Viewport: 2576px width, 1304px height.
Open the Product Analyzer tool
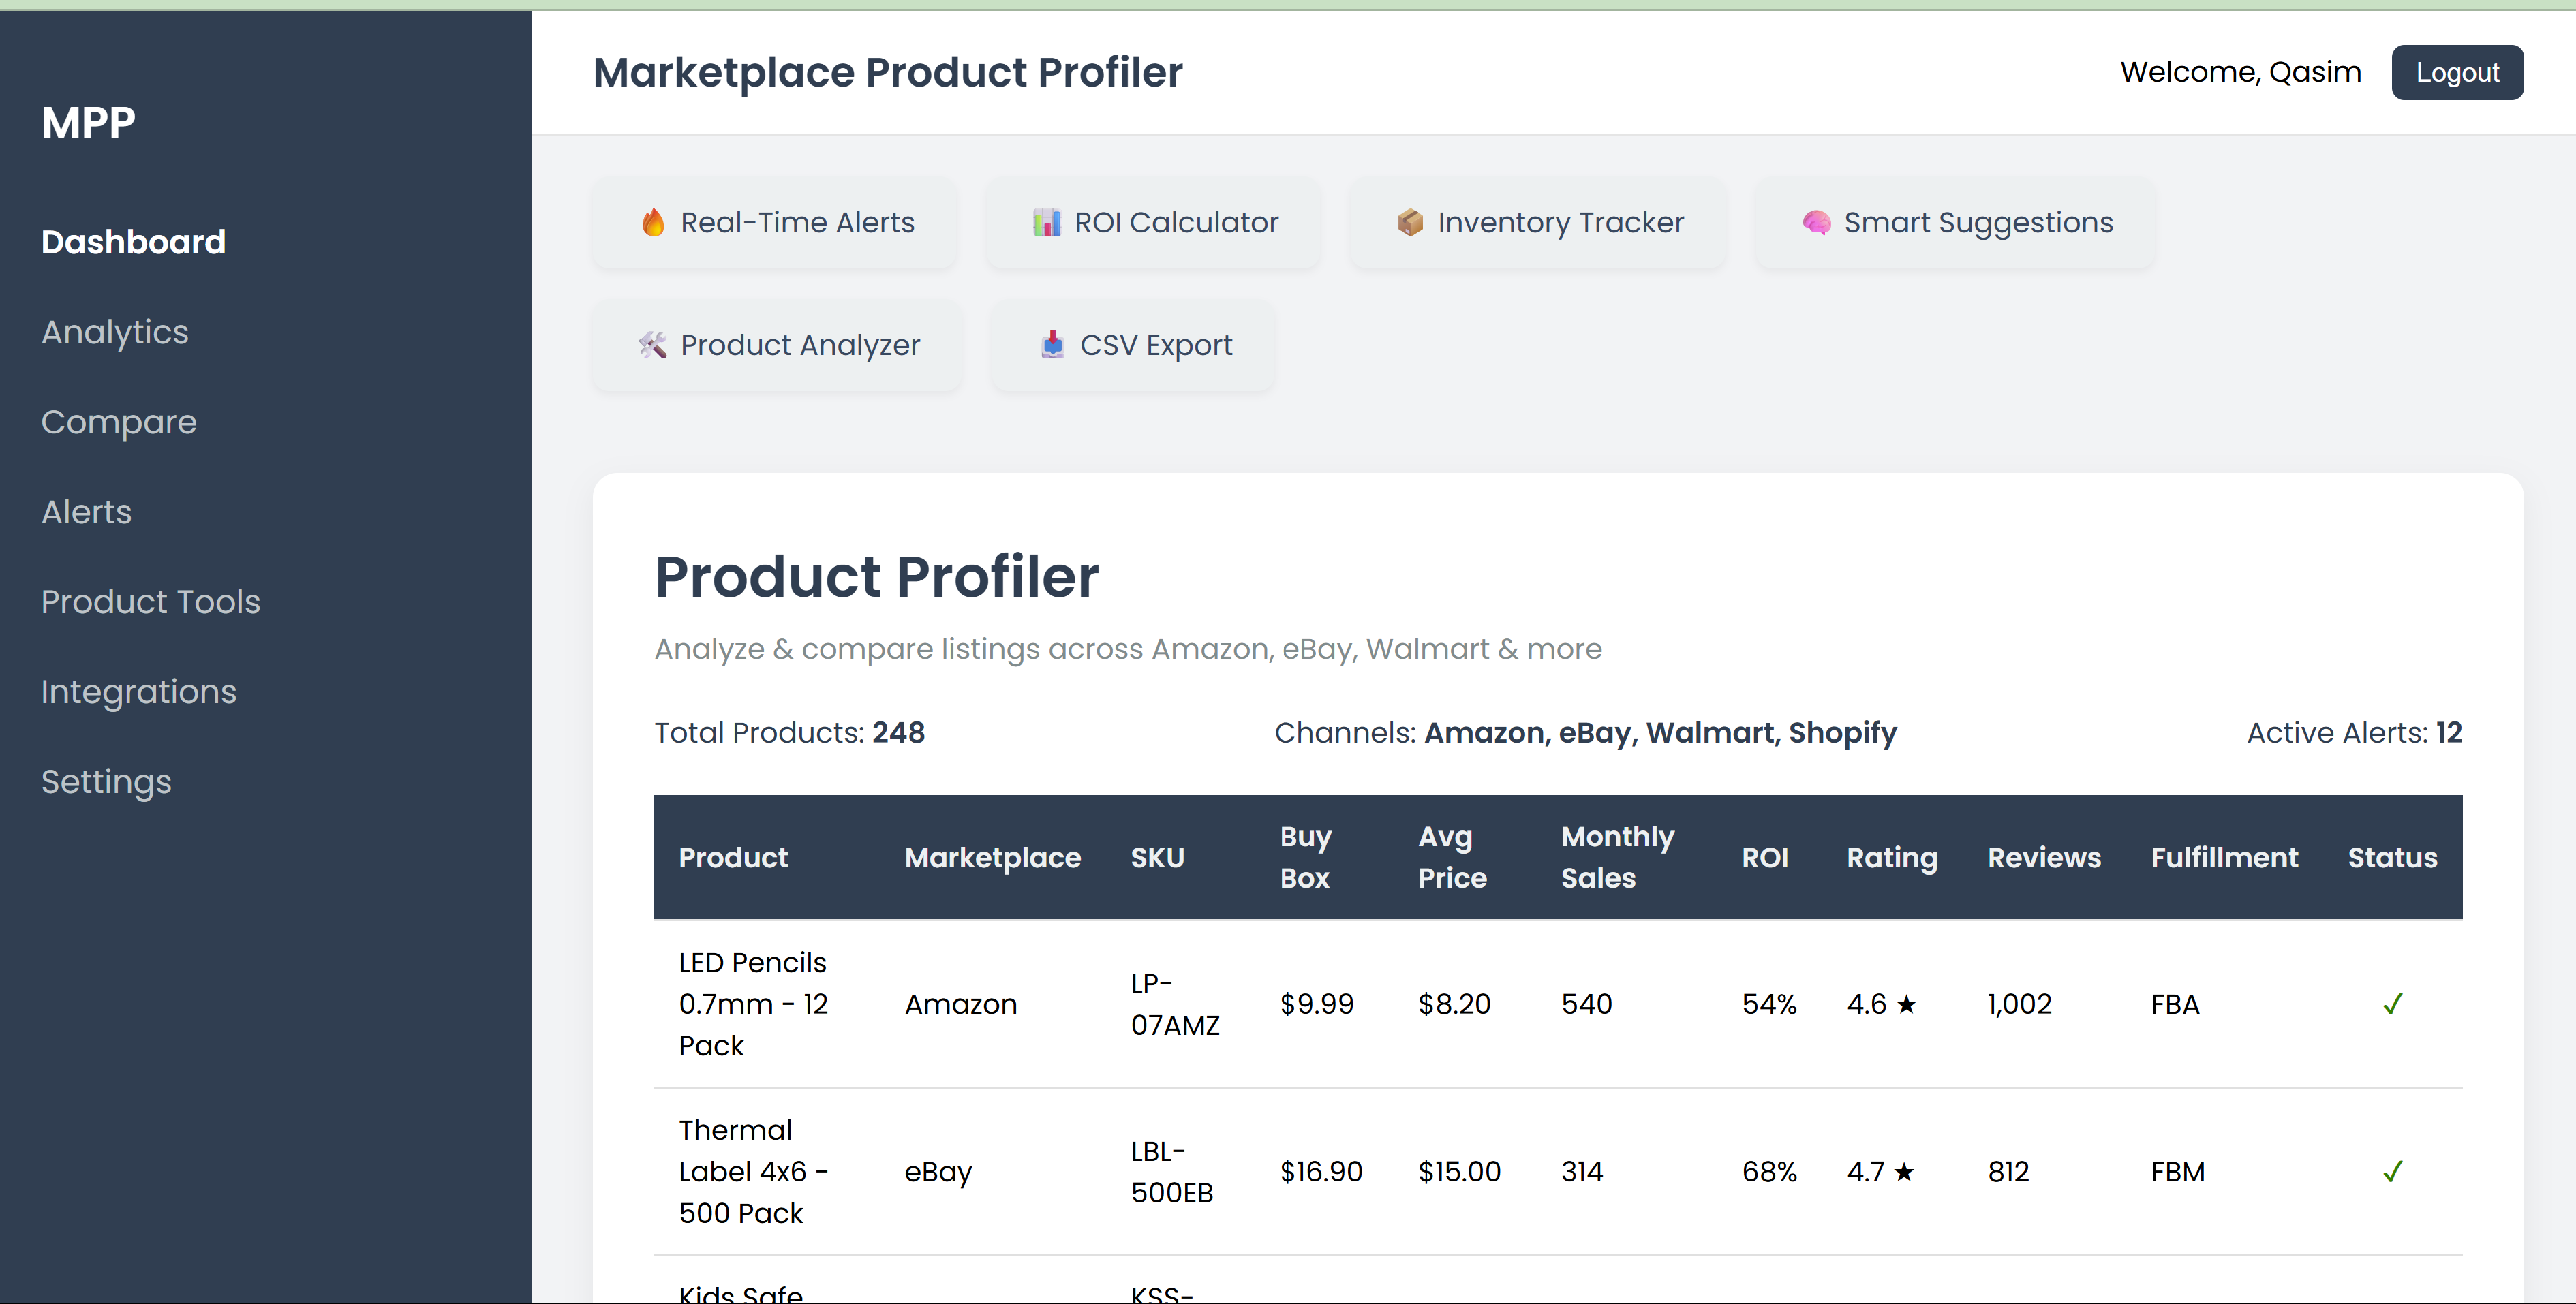tap(778, 346)
